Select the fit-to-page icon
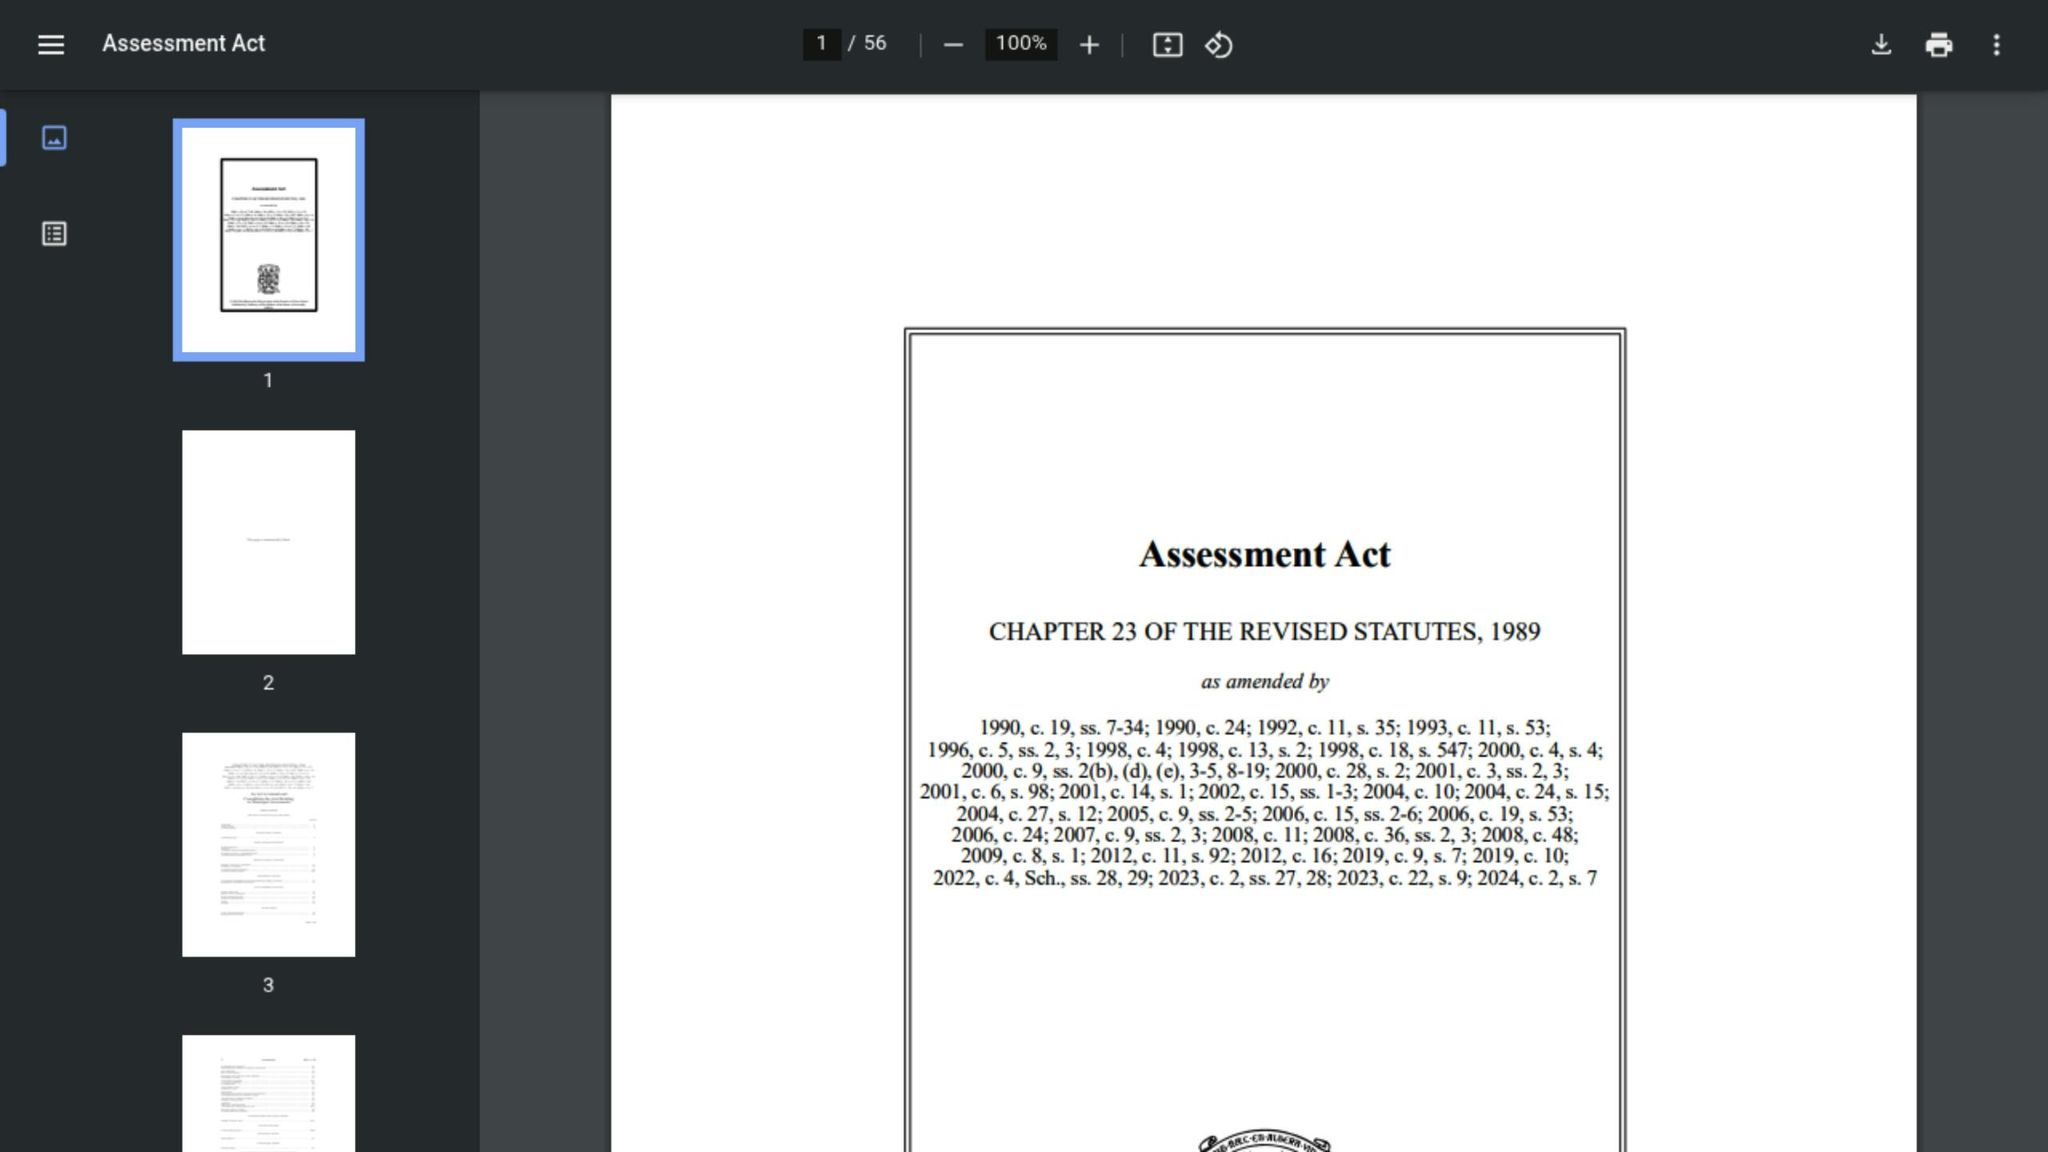 tap(1168, 44)
